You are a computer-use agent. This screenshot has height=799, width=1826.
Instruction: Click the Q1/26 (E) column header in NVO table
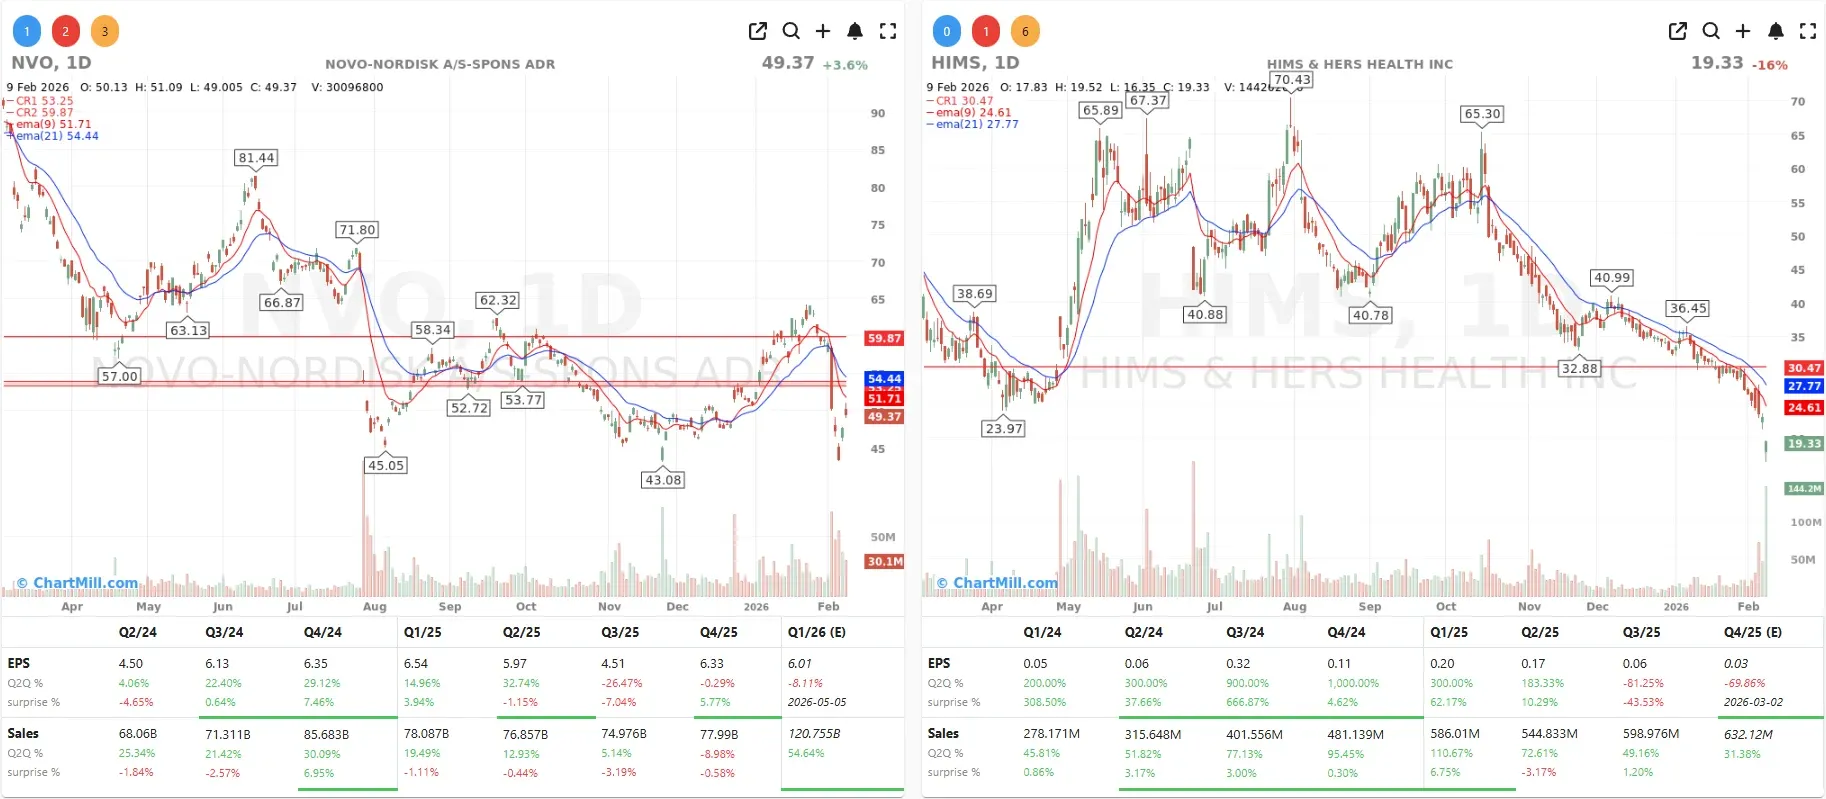(x=817, y=633)
